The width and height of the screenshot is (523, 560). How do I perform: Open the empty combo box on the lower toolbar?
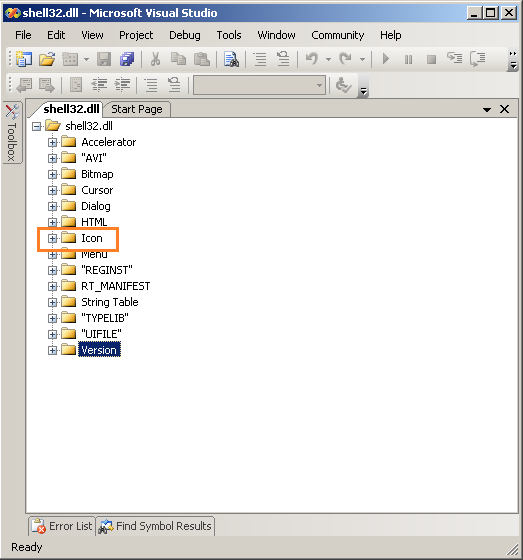pos(259,85)
